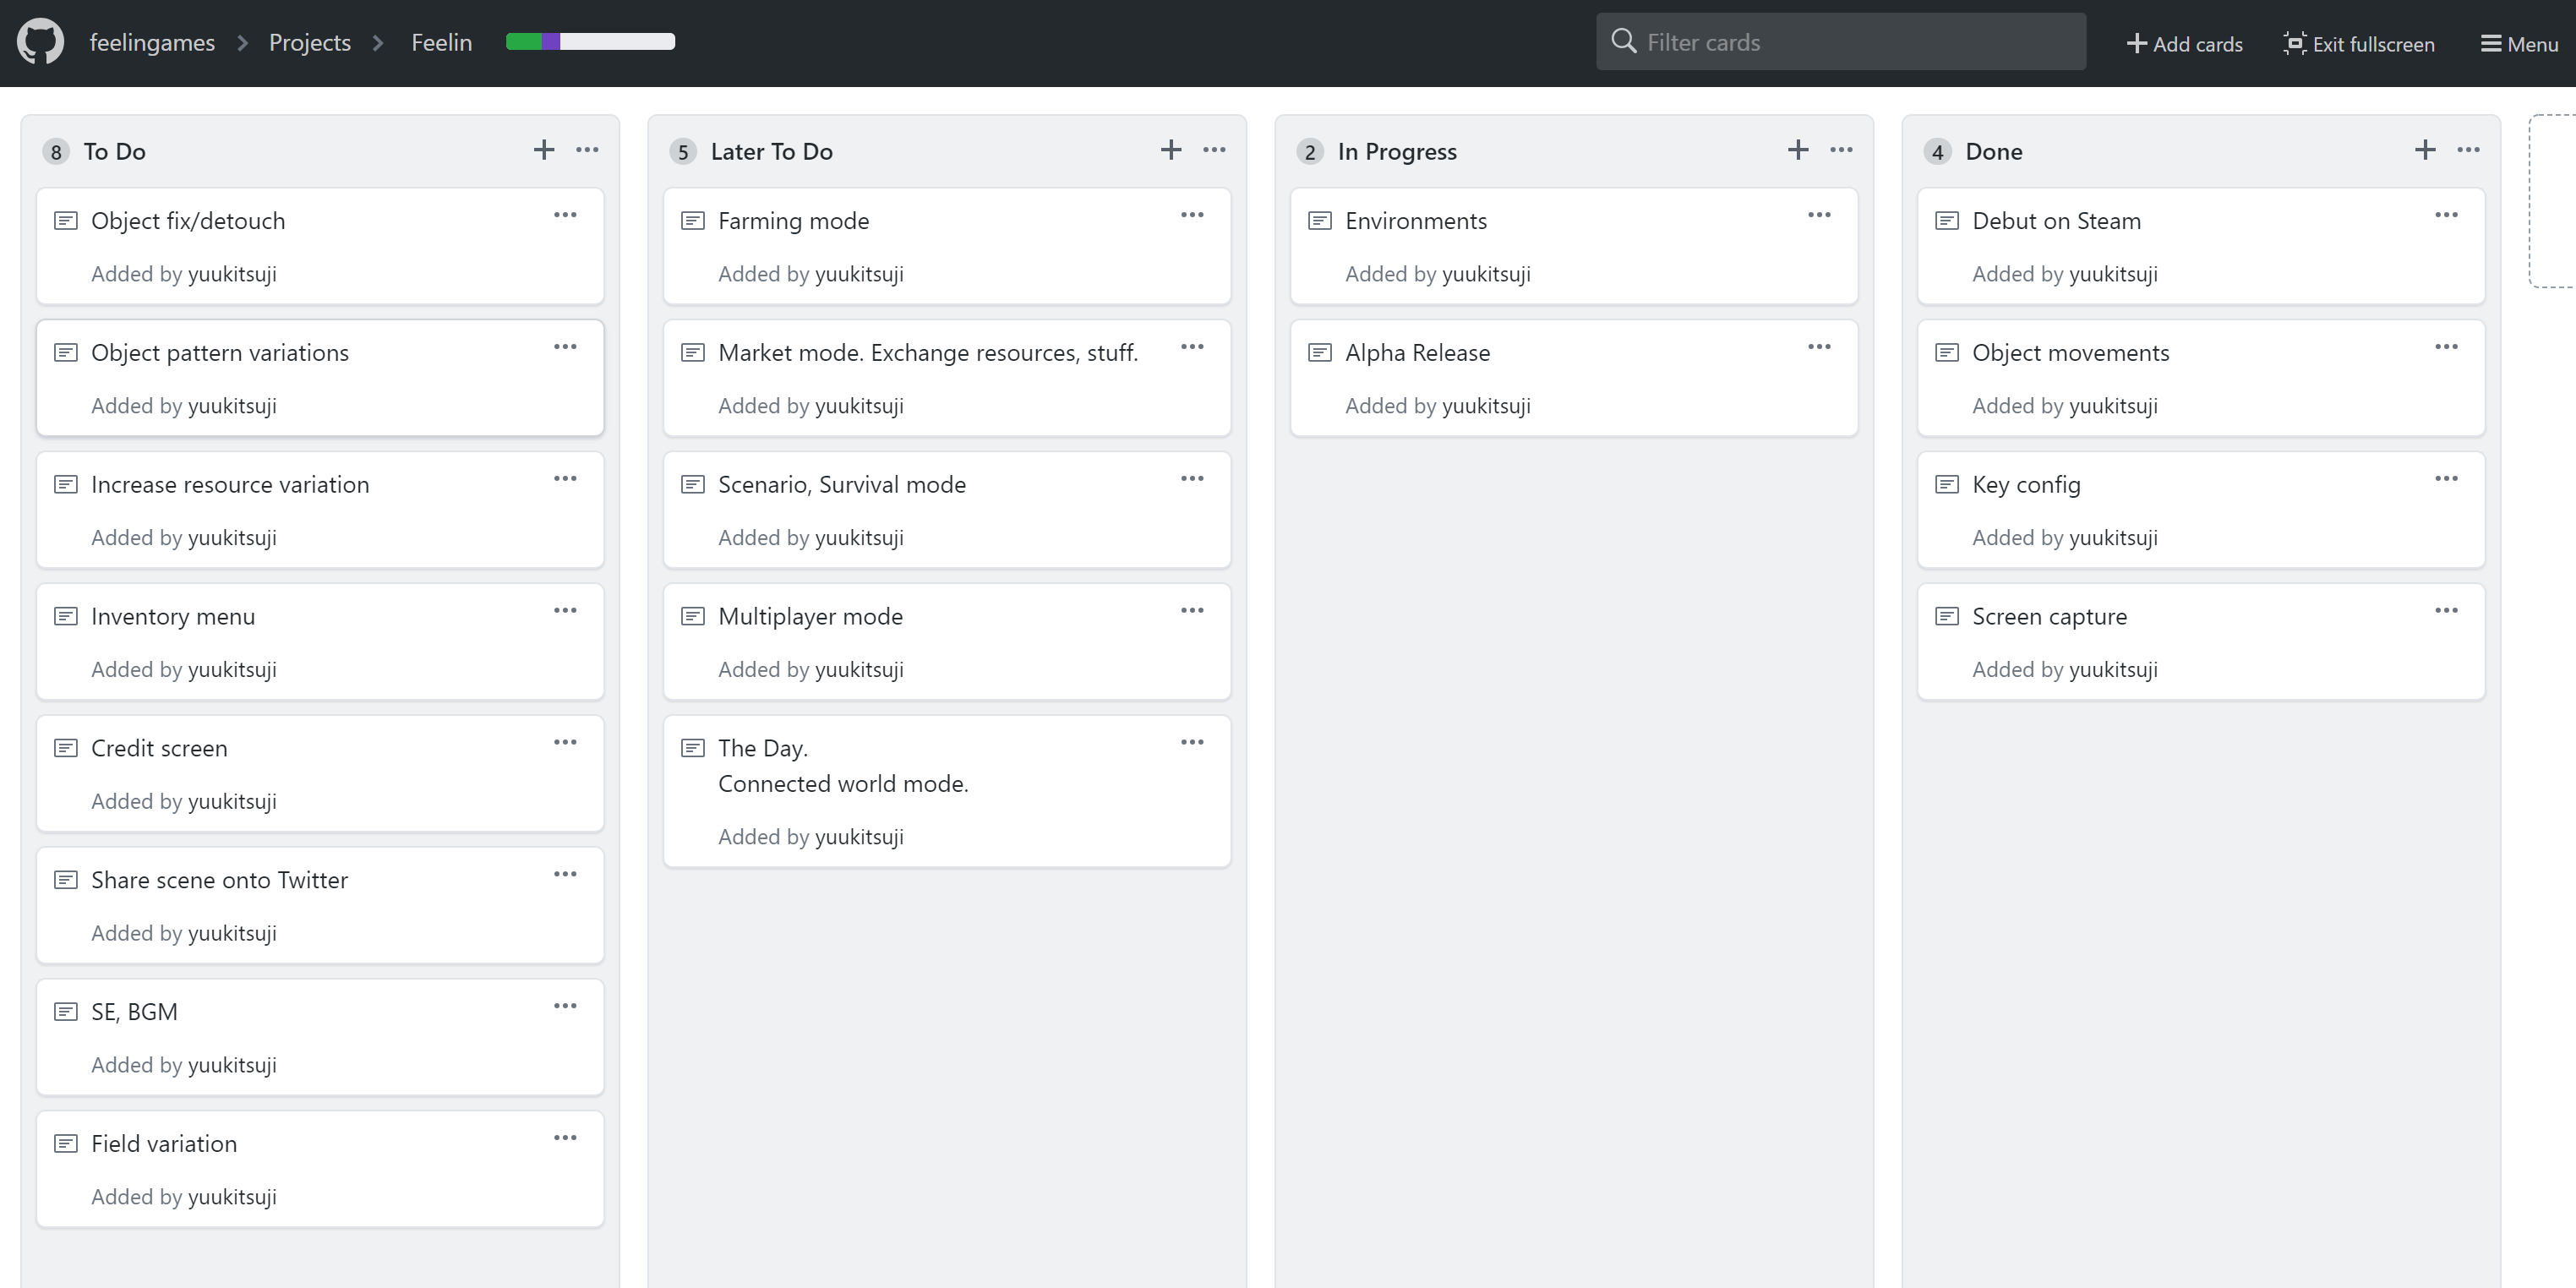Click the GitHub octocat logo
This screenshot has height=1288, width=2576.
tap(40, 42)
